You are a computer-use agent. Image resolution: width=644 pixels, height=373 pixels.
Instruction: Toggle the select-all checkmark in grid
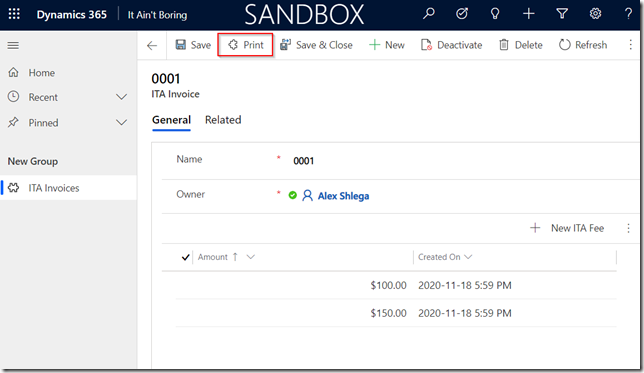tap(185, 257)
